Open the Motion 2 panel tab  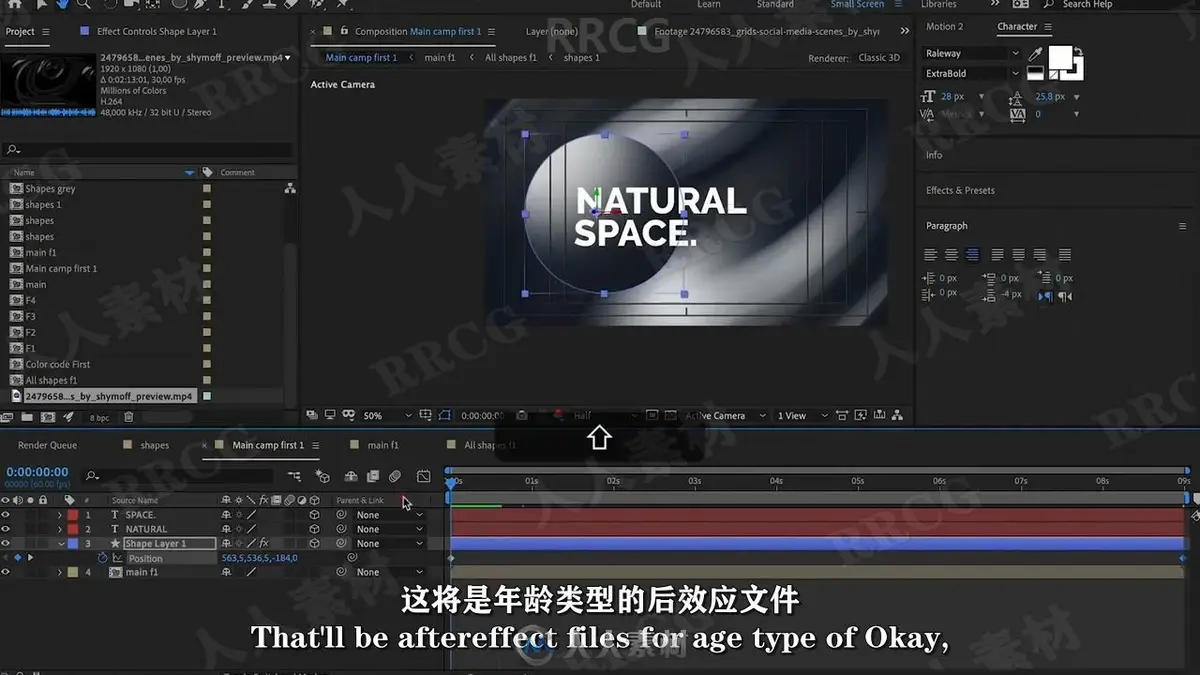(944, 27)
